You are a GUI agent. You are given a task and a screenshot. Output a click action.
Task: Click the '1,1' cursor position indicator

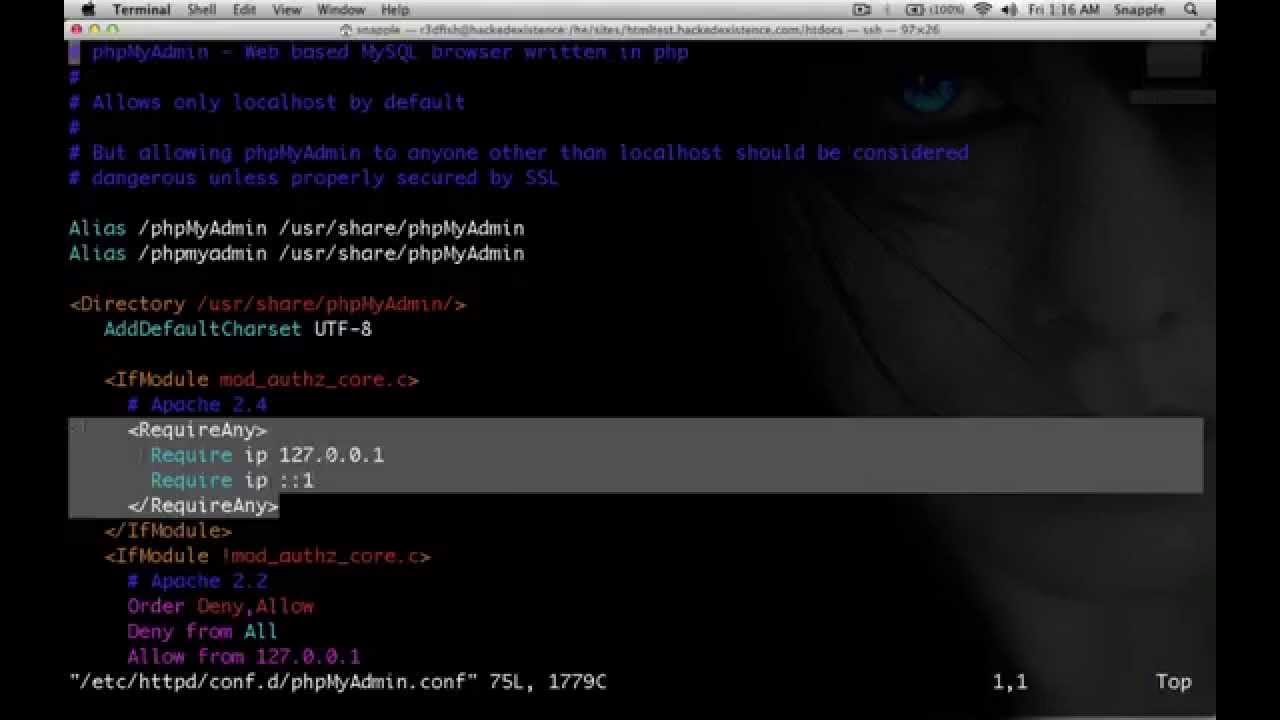coord(1010,682)
